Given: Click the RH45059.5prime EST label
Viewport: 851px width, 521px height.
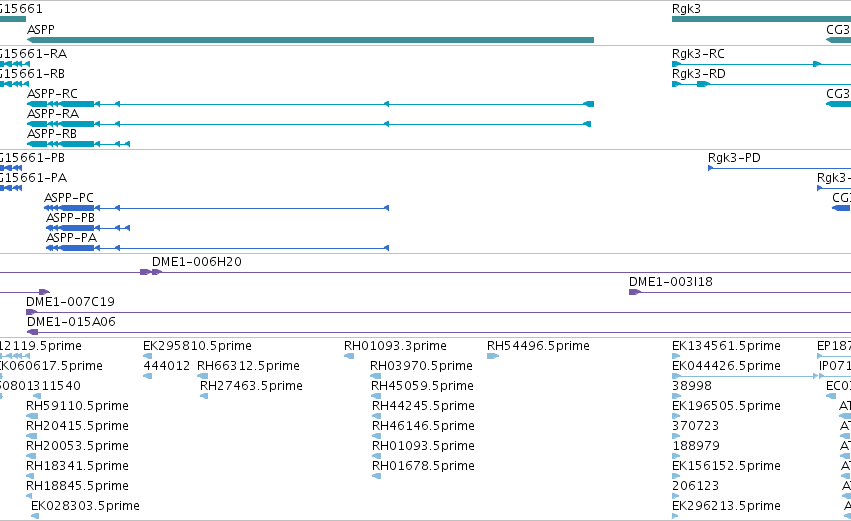Looking at the screenshot, I should 422,386.
